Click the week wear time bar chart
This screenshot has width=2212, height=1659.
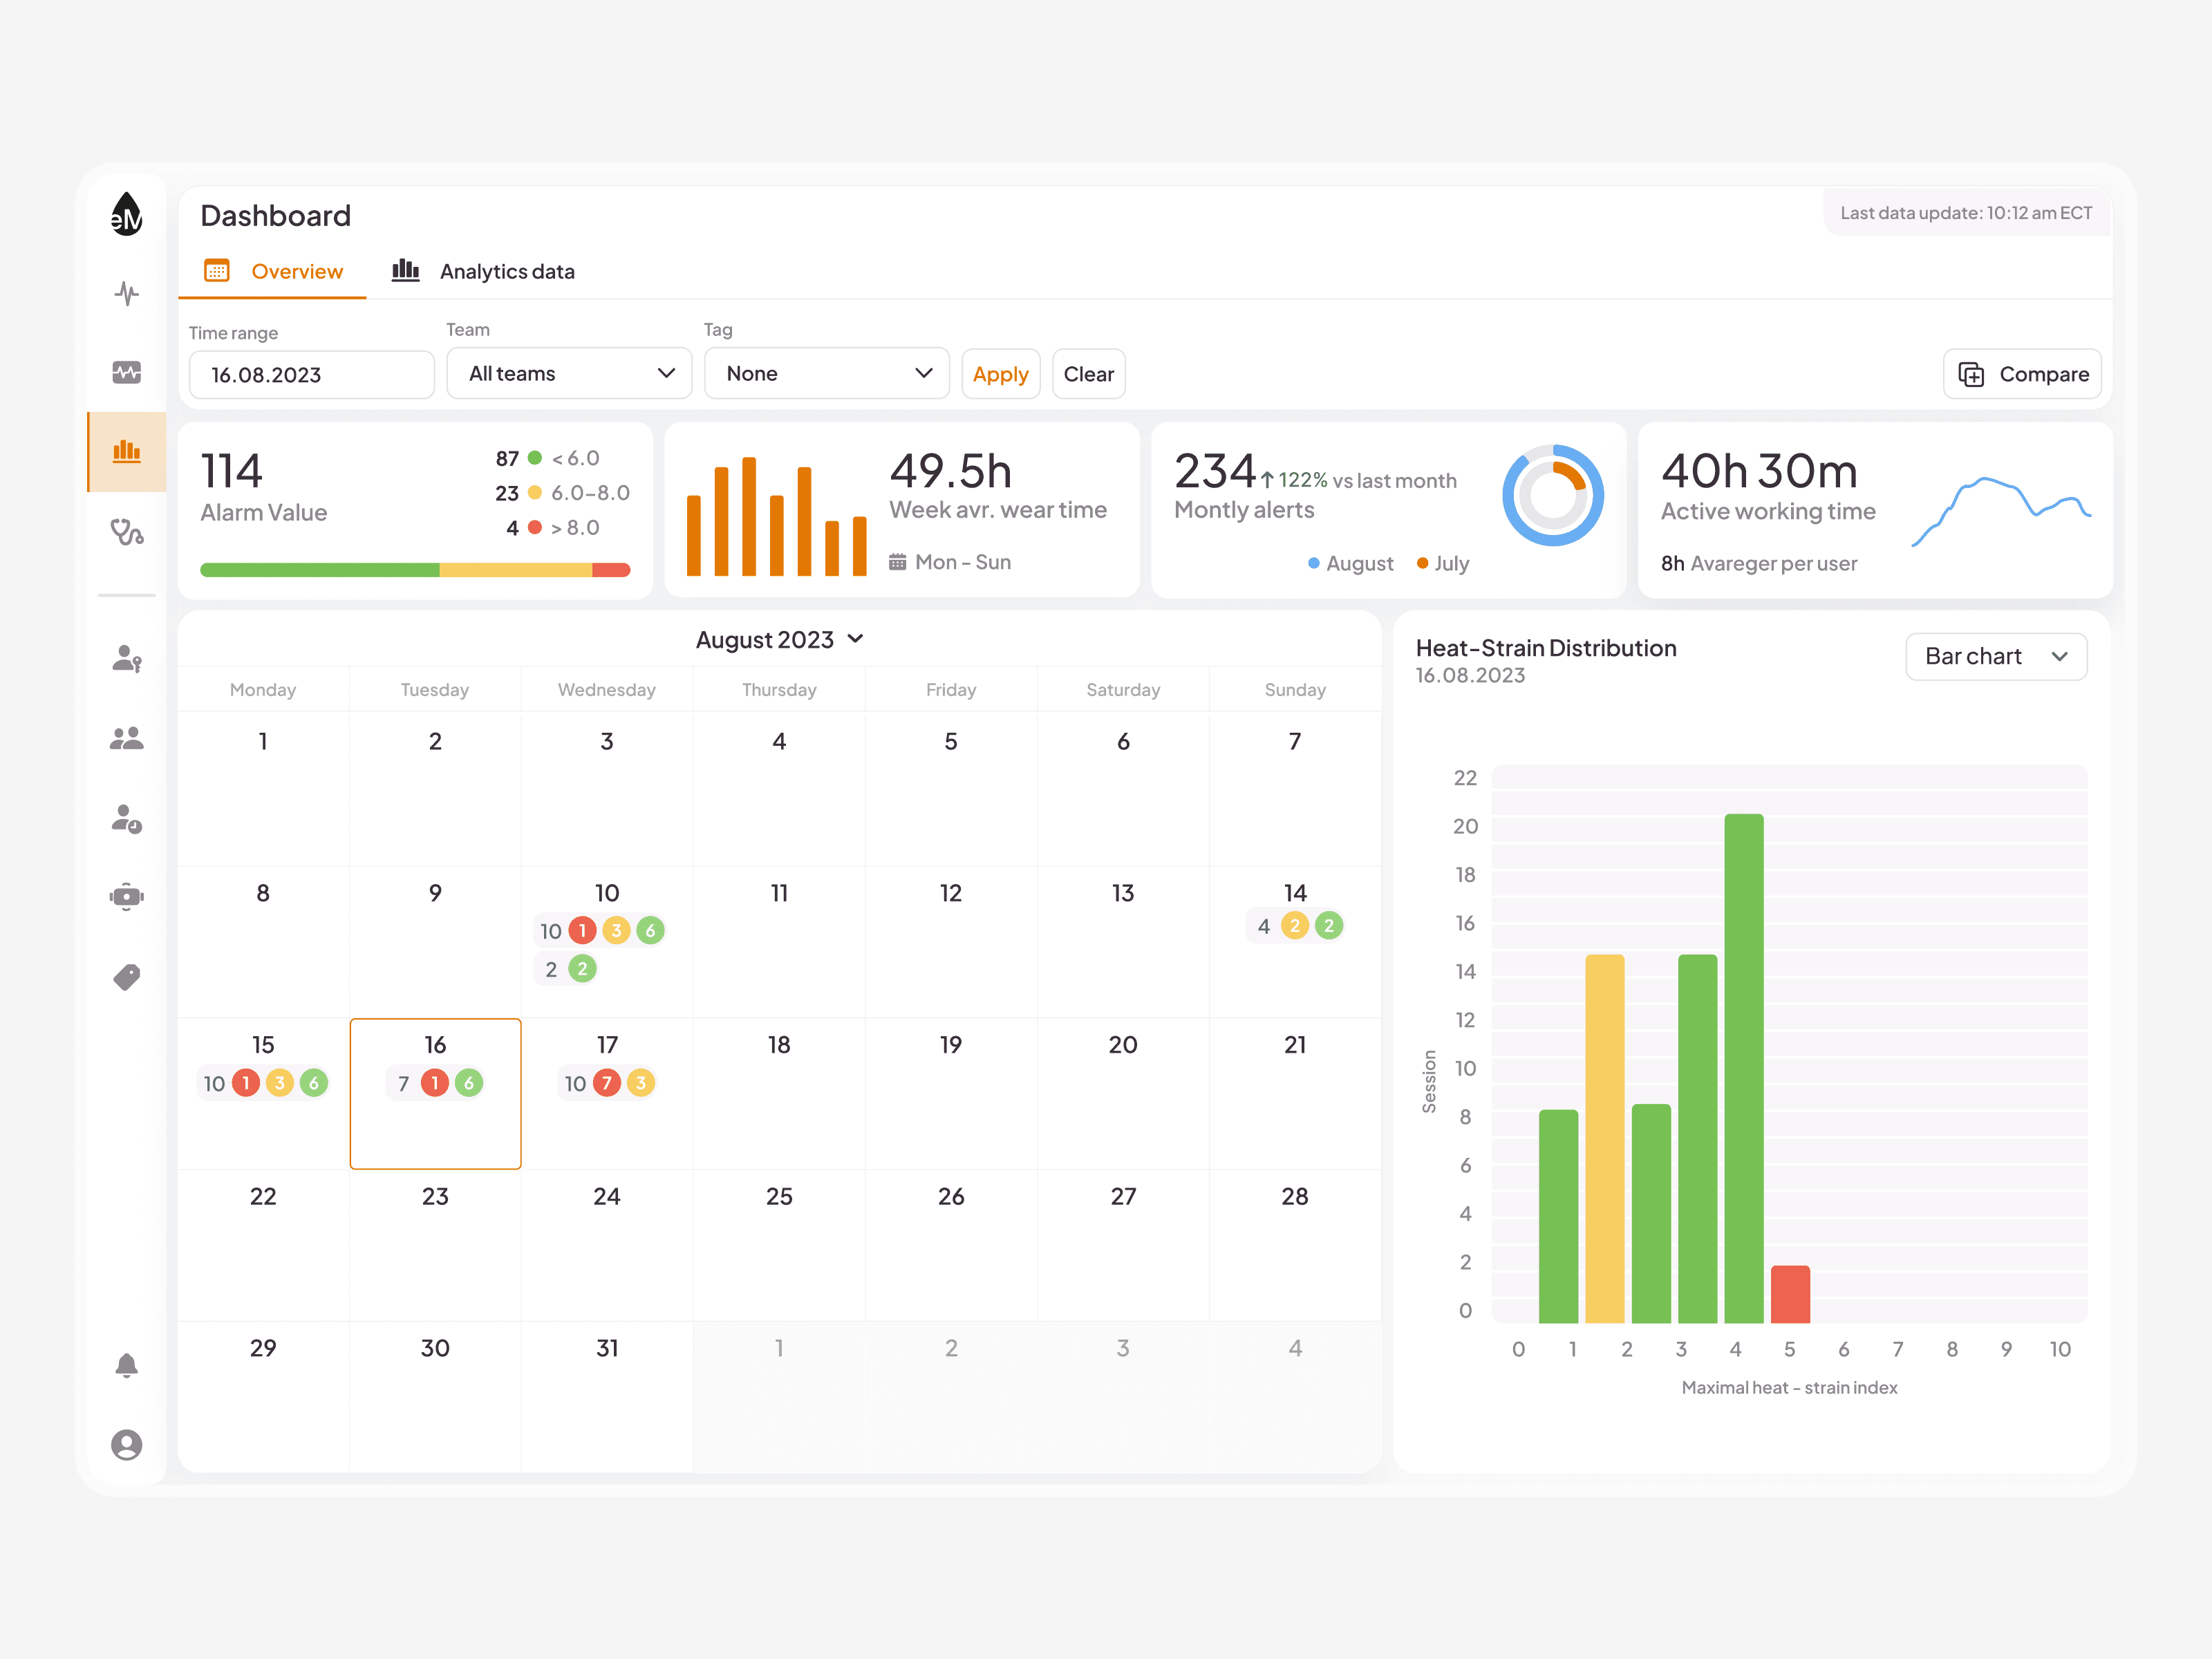pyautogui.click(x=776, y=516)
